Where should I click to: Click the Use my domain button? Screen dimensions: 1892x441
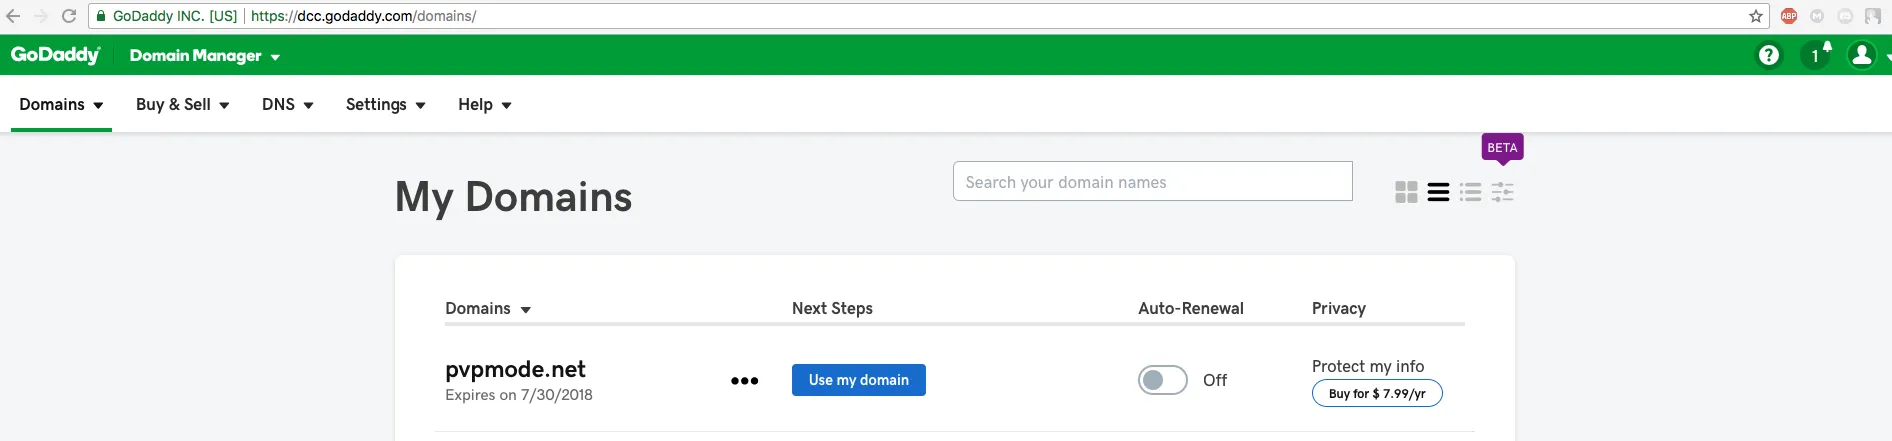(859, 380)
